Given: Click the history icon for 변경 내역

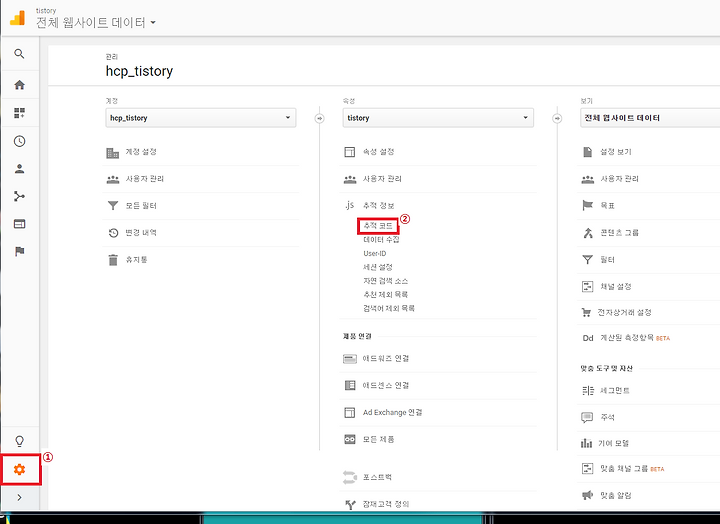Looking at the screenshot, I should pos(113,233).
